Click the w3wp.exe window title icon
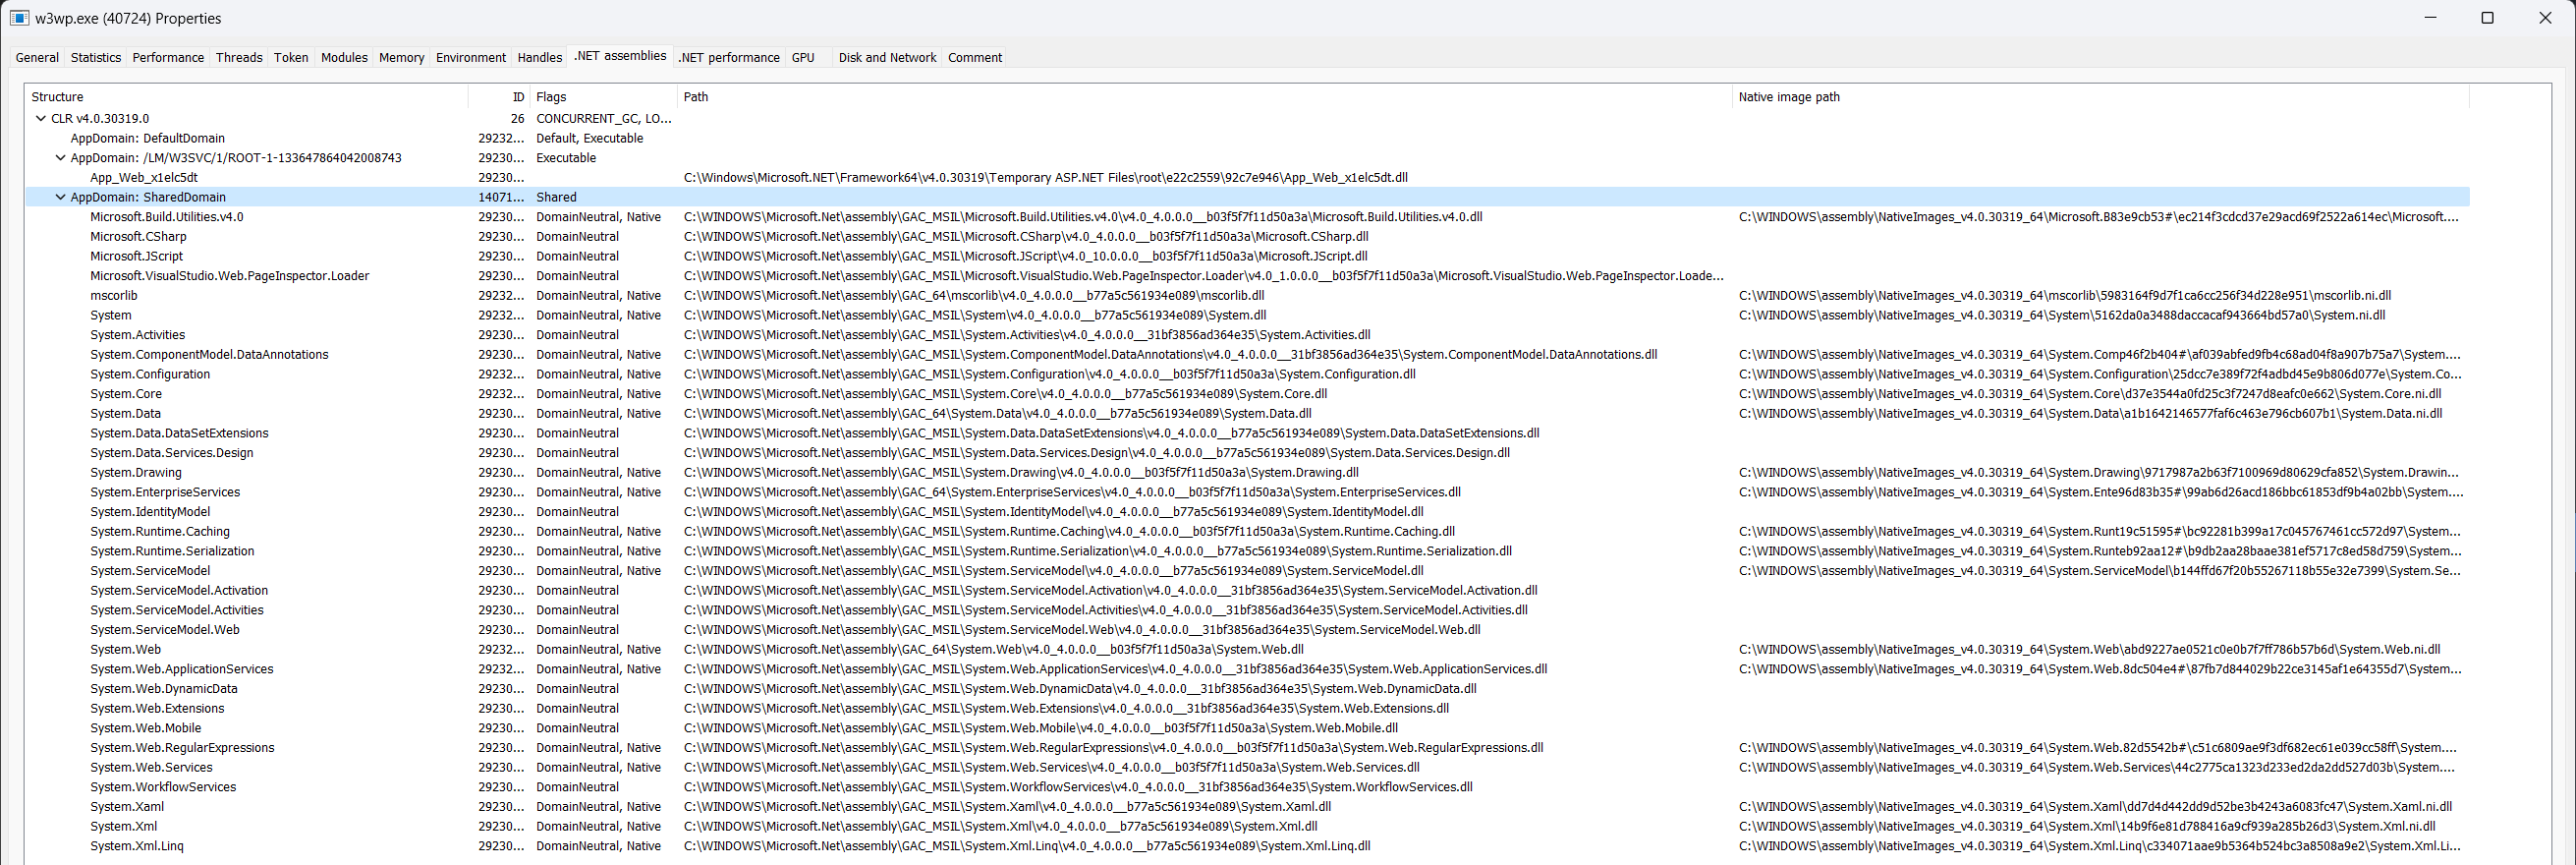Image resolution: width=2576 pixels, height=865 pixels. point(19,18)
